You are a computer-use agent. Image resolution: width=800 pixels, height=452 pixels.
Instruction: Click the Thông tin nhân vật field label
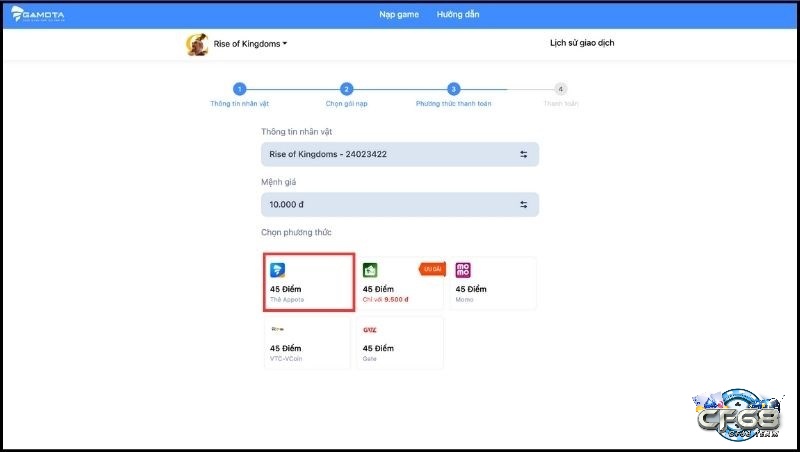[x=296, y=132]
